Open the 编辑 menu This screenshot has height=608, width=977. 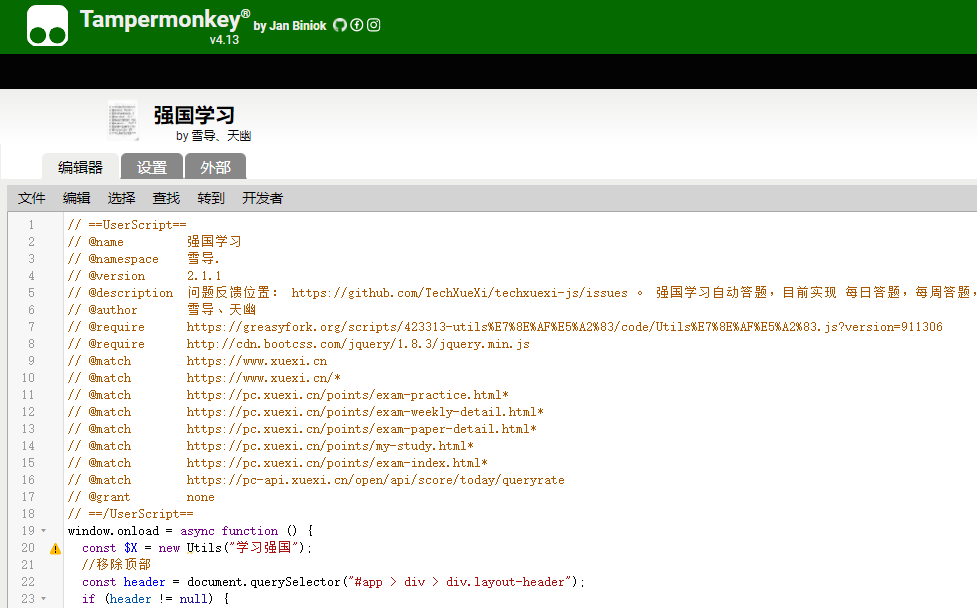(x=77, y=198)
